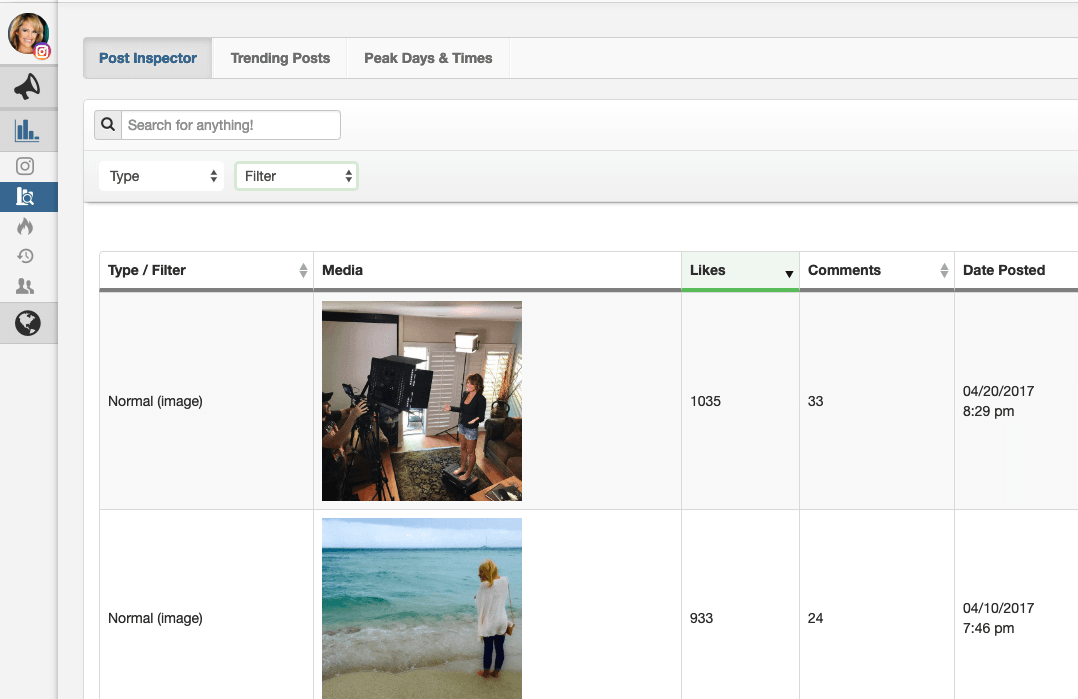The height and width of the screenshot is (699, 1078).
Task: Toggle sorting on the Comments column
Action: pyautogui.click(x=944, y=270)
